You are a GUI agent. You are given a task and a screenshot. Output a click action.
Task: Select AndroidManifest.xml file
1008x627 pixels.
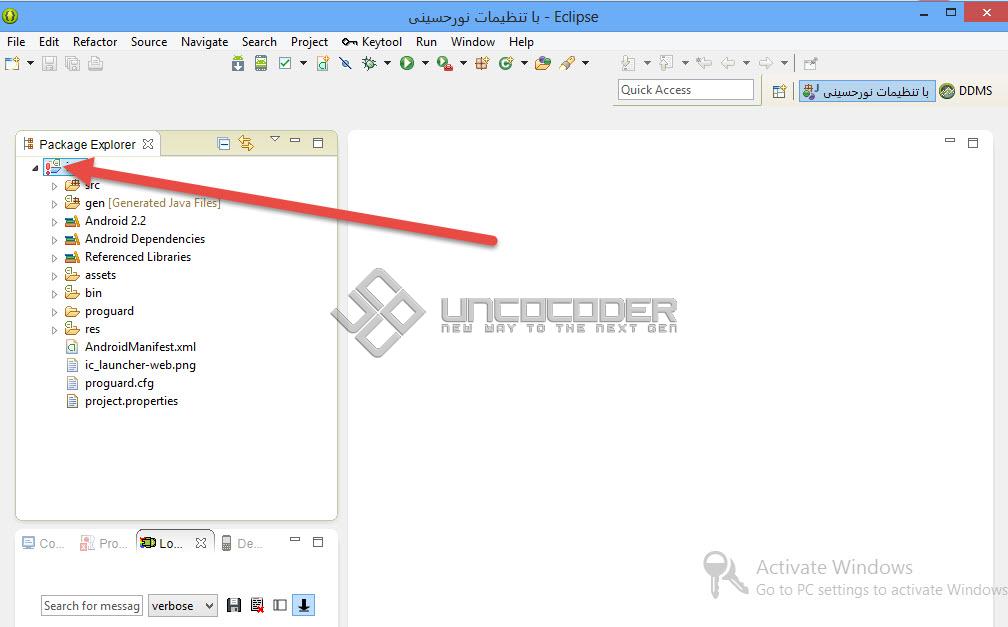(x=140, y=347)
